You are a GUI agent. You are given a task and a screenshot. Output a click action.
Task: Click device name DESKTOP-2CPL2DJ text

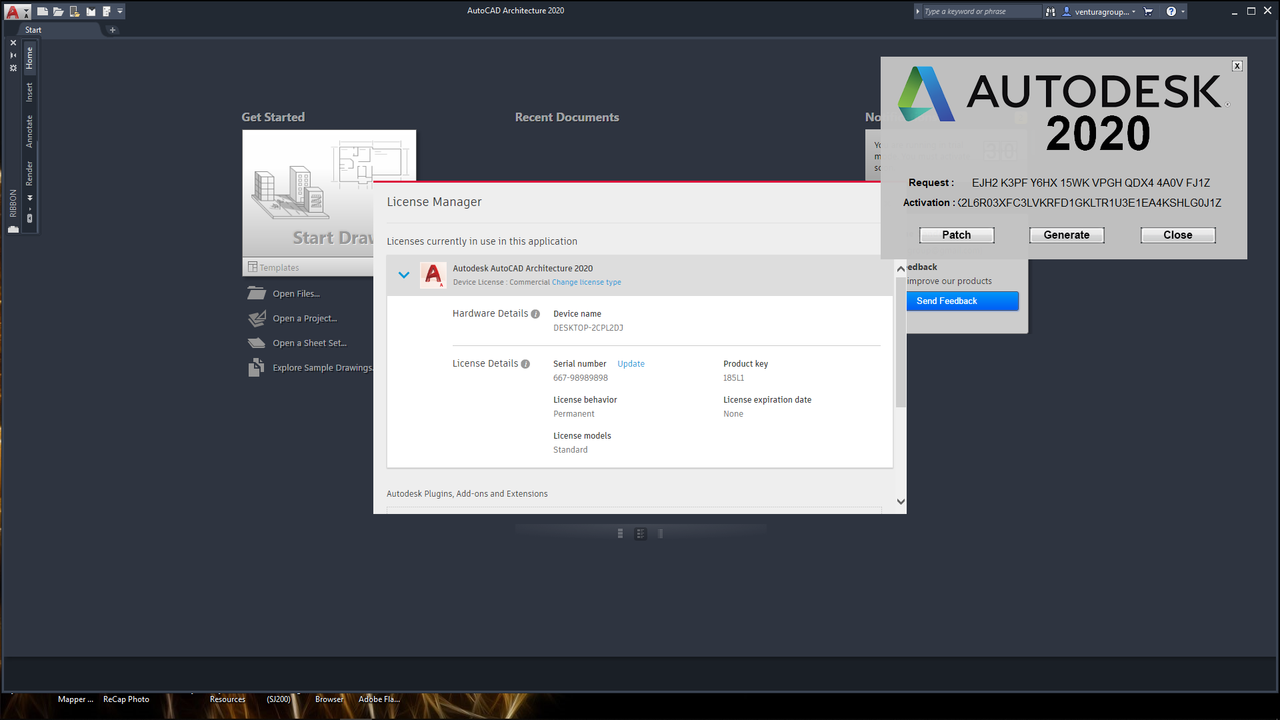point(588,328)
